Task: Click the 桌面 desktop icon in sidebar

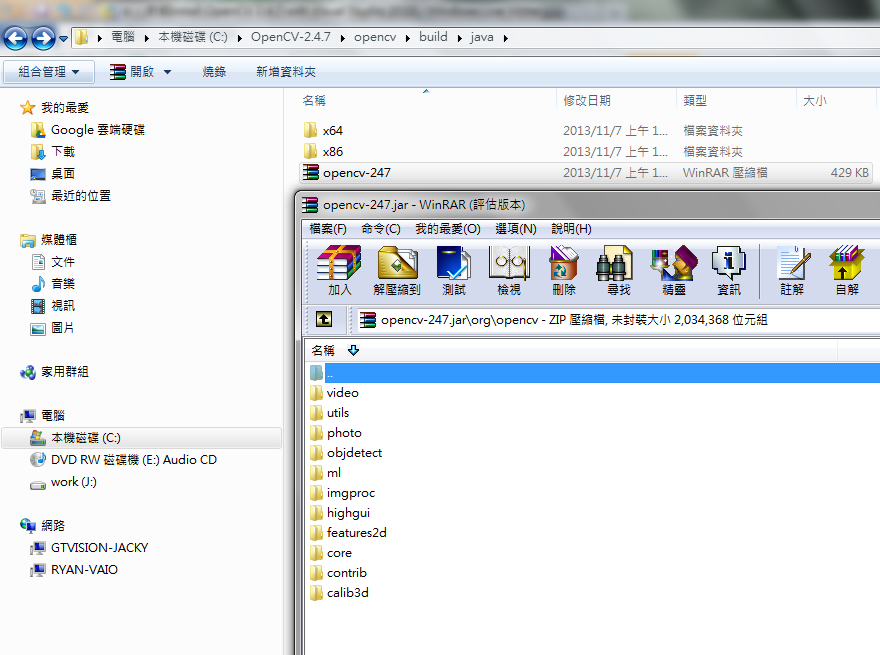Action: point(38,174)
